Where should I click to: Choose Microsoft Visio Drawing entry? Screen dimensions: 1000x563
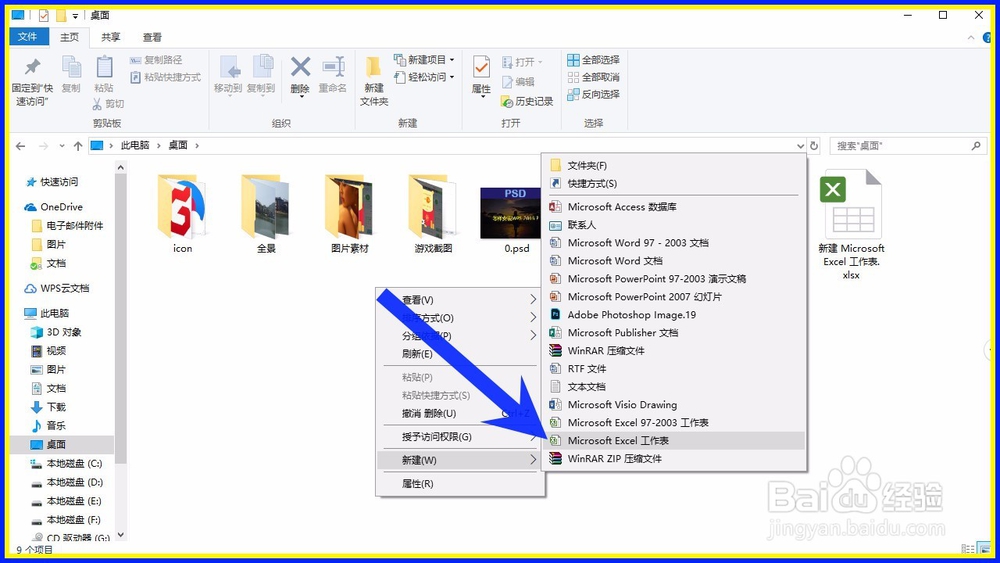(x=673, y=404)
